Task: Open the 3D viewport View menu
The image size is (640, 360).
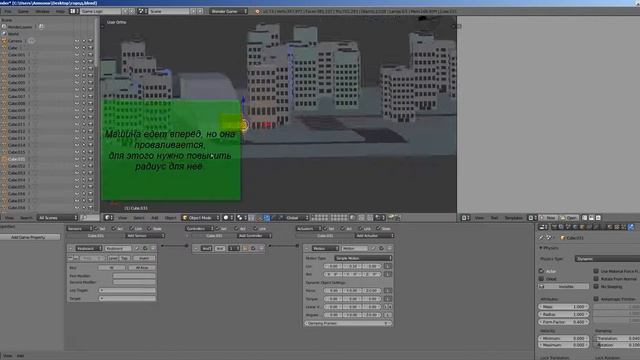Action: pos(122,218)
